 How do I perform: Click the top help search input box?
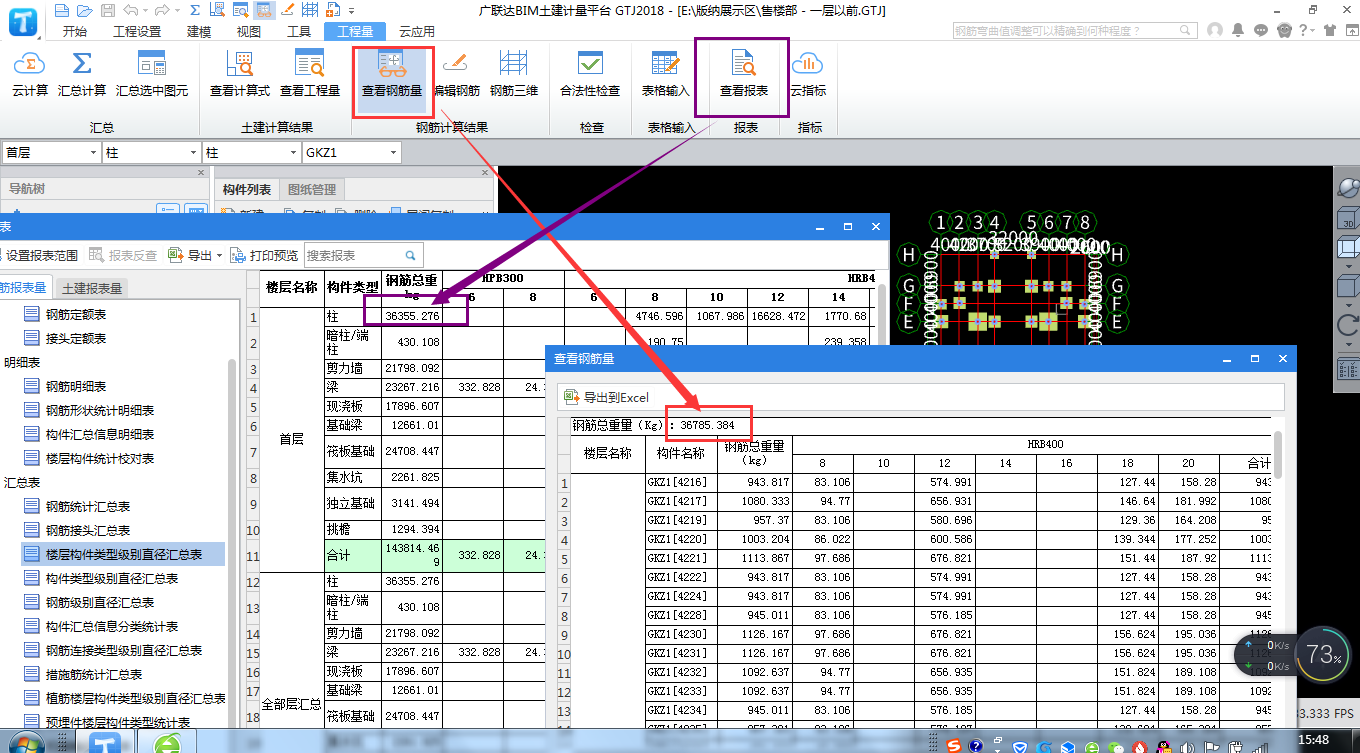(x=1075, y=31)
